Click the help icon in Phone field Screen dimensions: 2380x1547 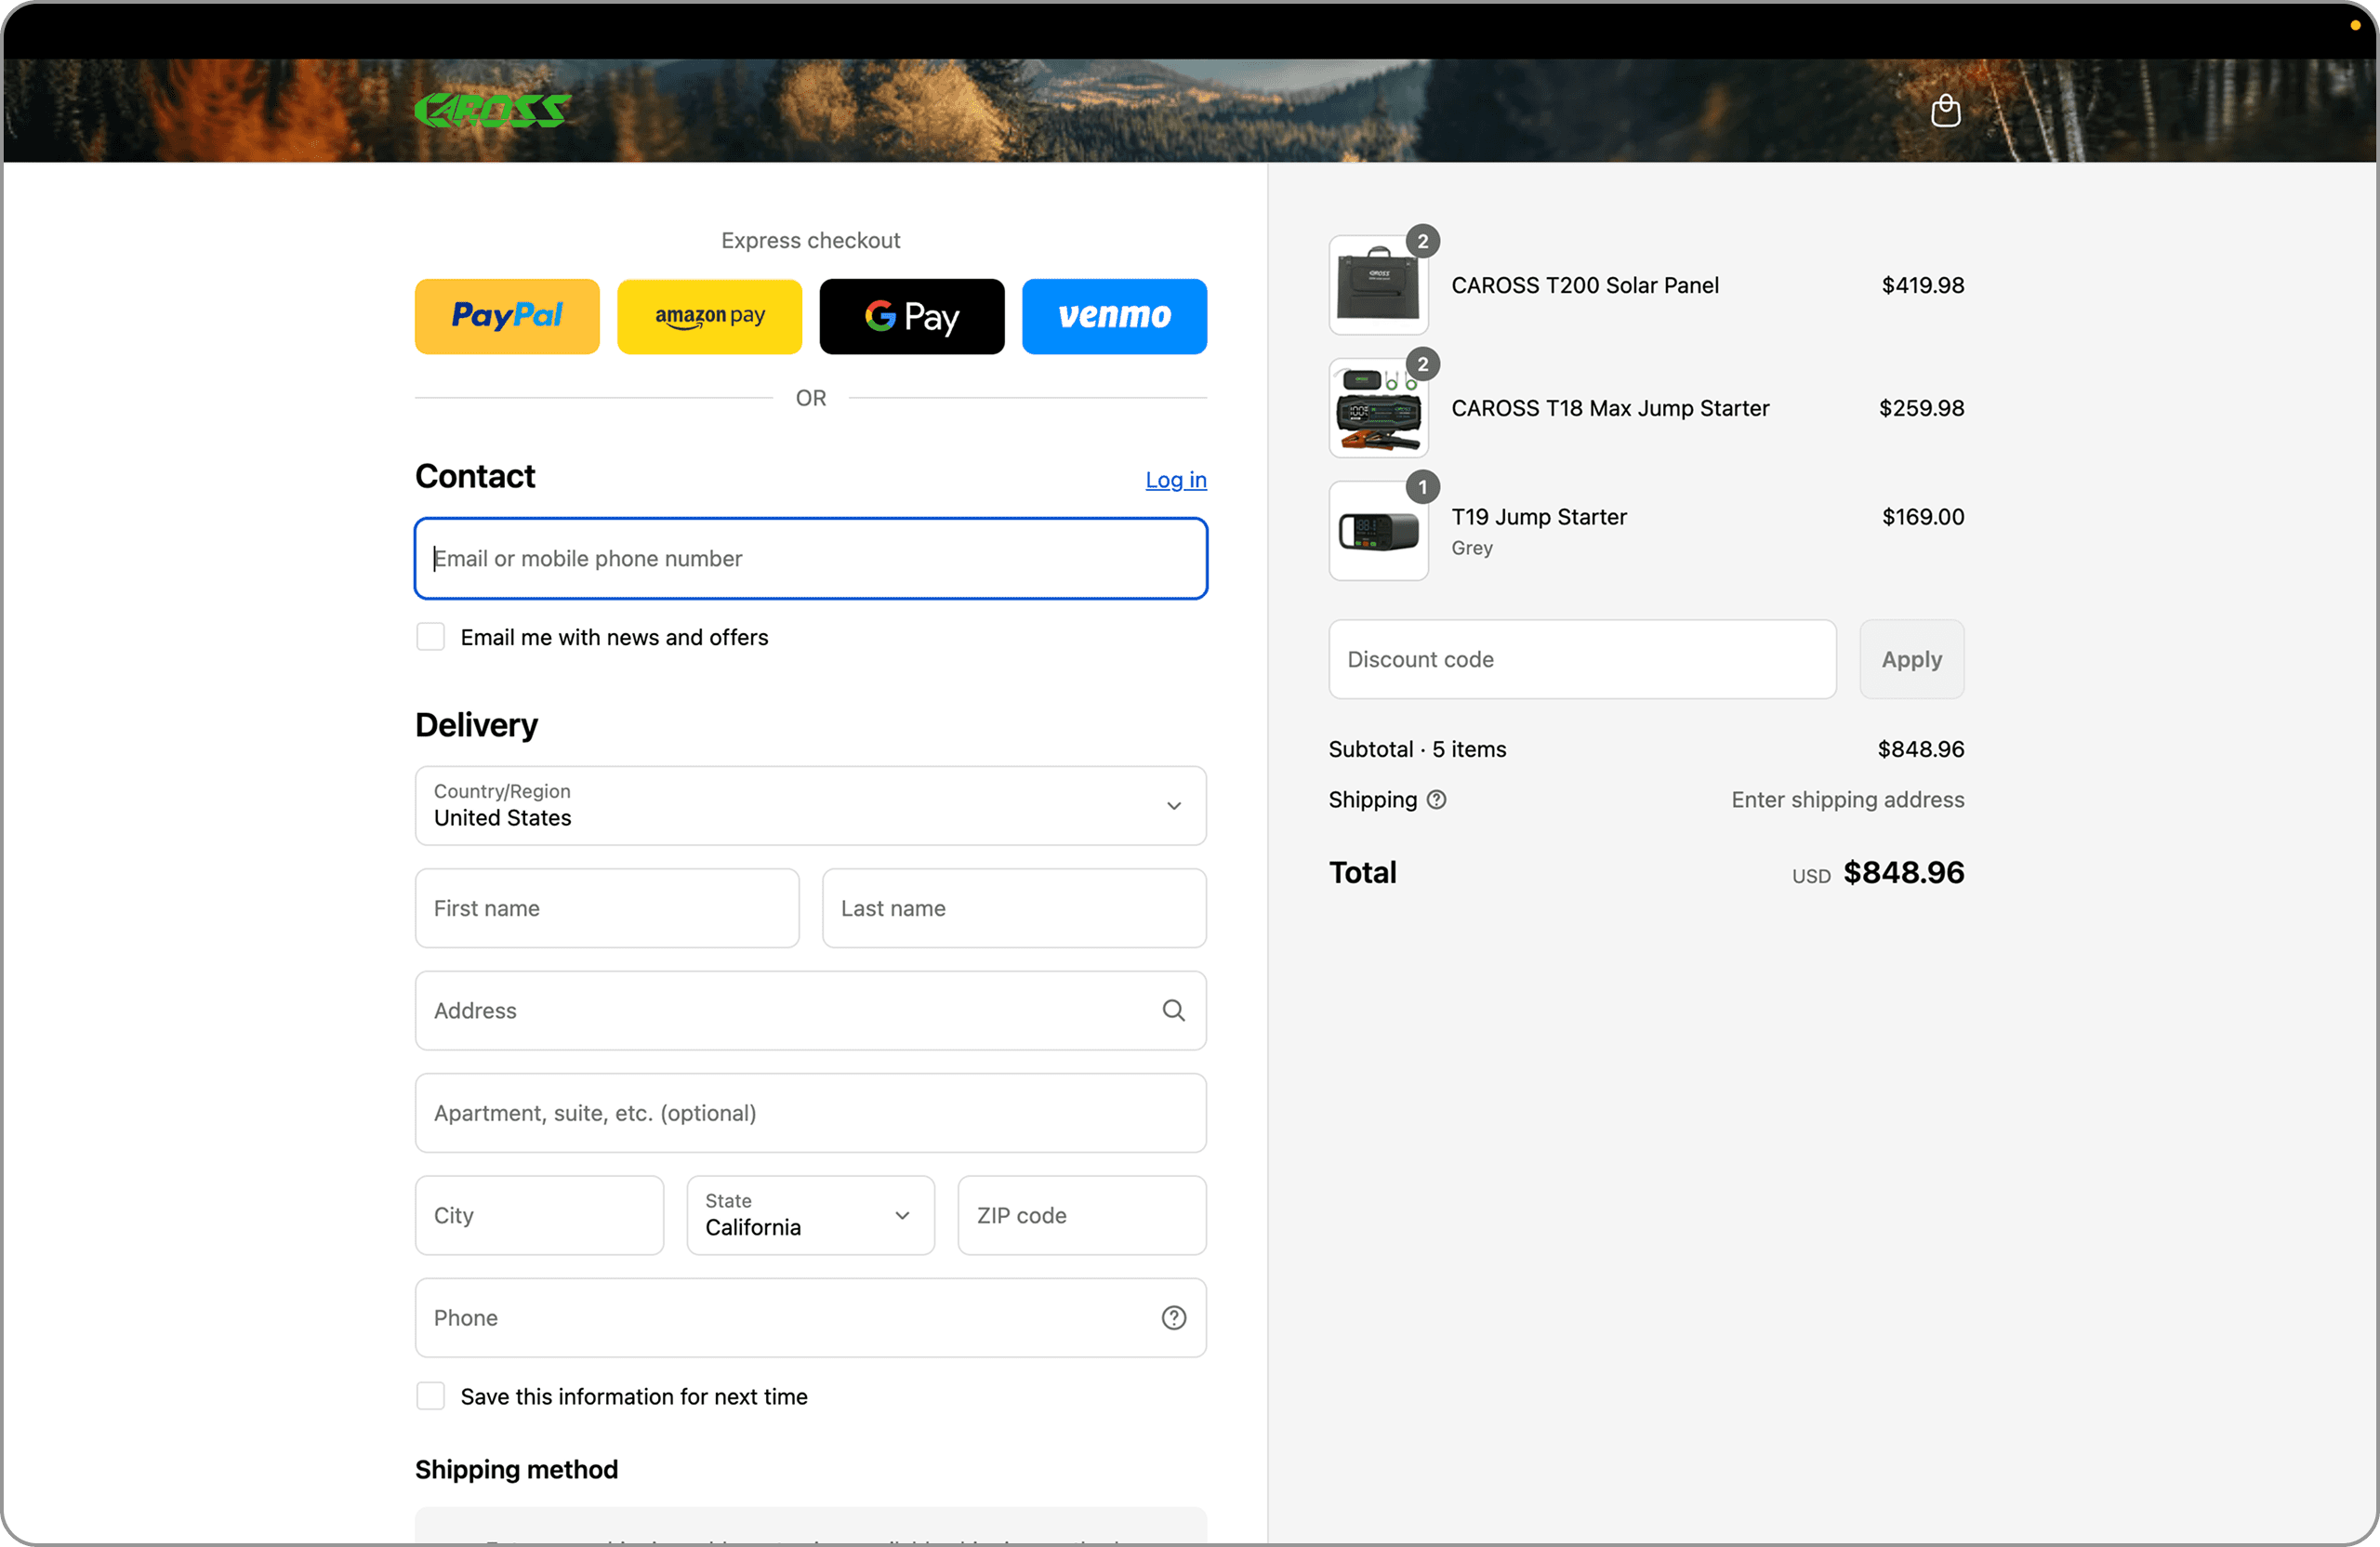[x=1173, y=1317]
